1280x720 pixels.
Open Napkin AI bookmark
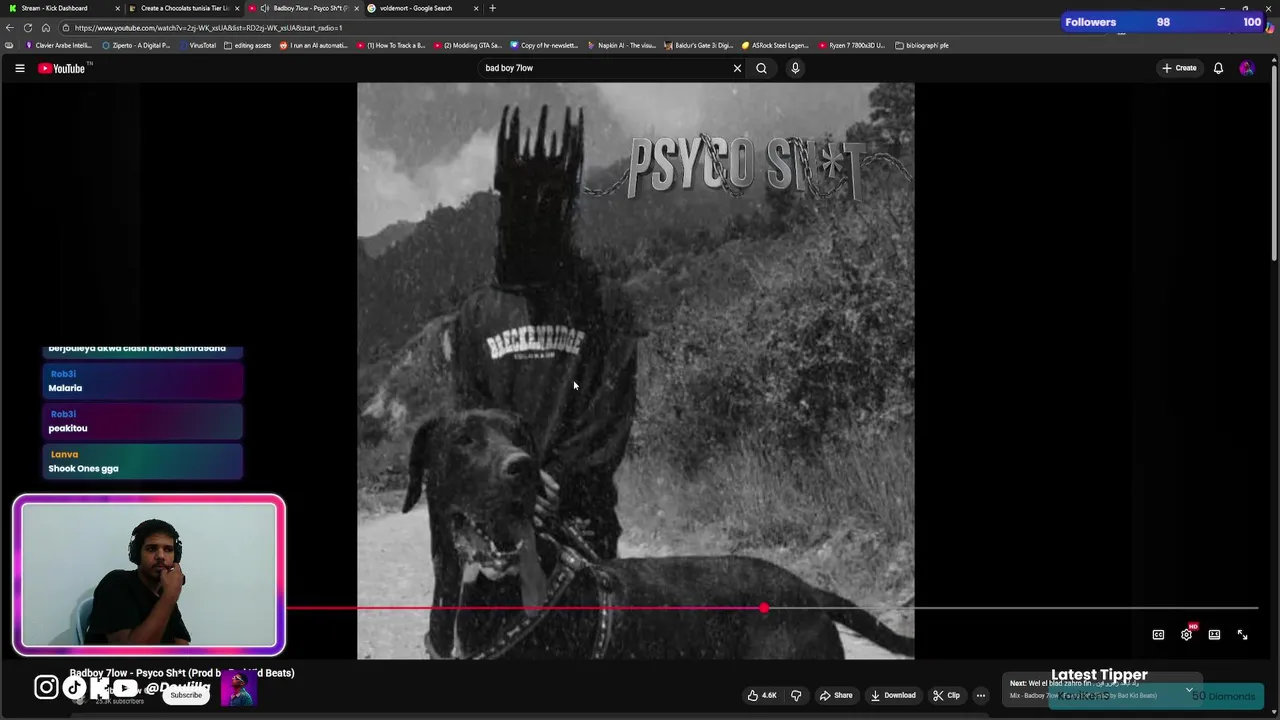click(x=621, y=45)
